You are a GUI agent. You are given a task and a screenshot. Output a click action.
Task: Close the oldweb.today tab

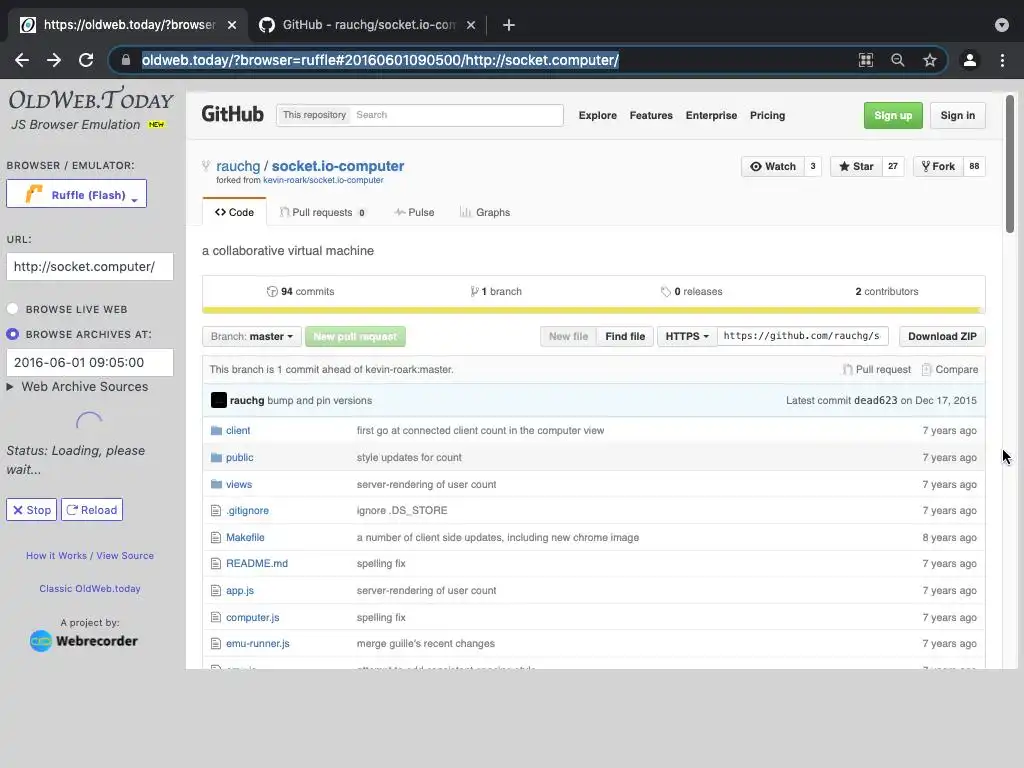coord(232,25)
